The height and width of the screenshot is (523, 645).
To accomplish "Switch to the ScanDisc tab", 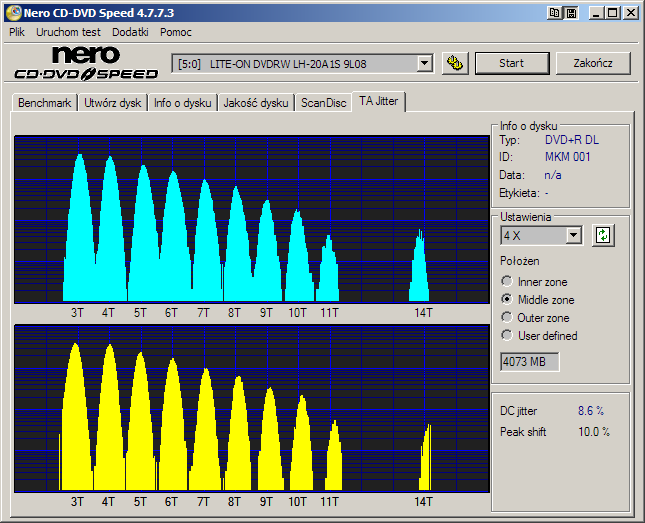I will (x=323, y=103).
